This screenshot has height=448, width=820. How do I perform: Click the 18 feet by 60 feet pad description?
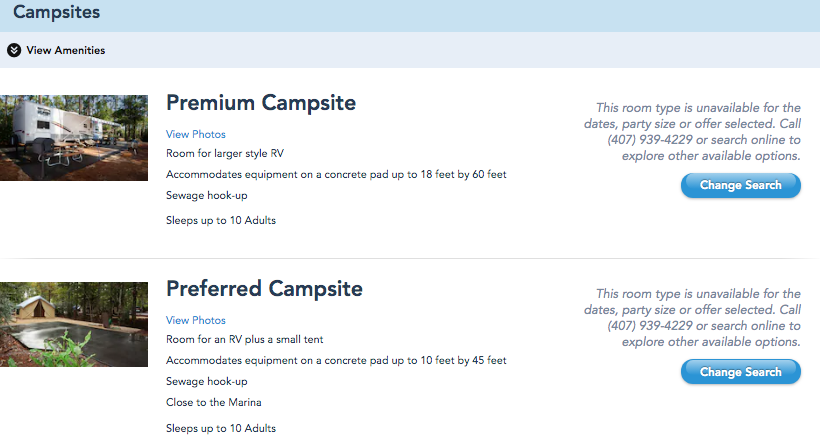[336, 174]
